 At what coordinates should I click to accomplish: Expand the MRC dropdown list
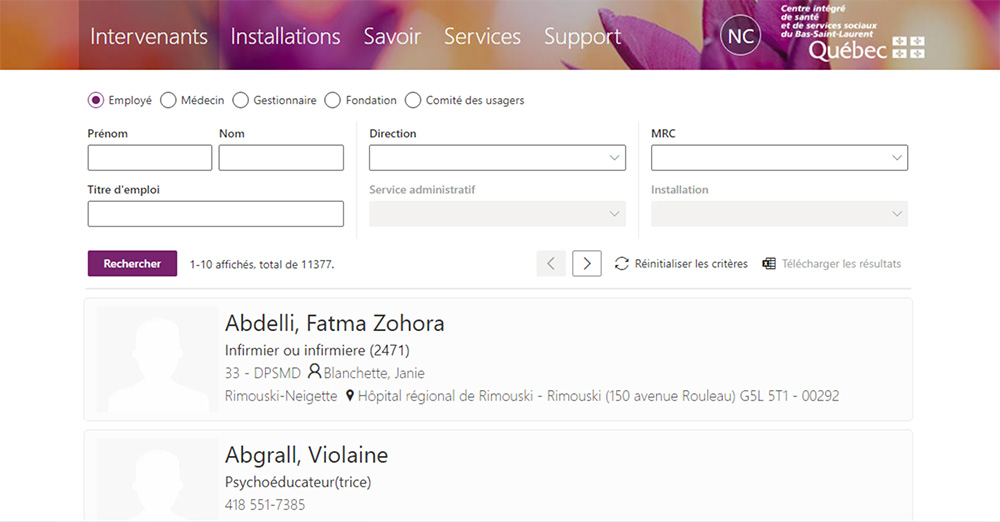coord(779,158)
